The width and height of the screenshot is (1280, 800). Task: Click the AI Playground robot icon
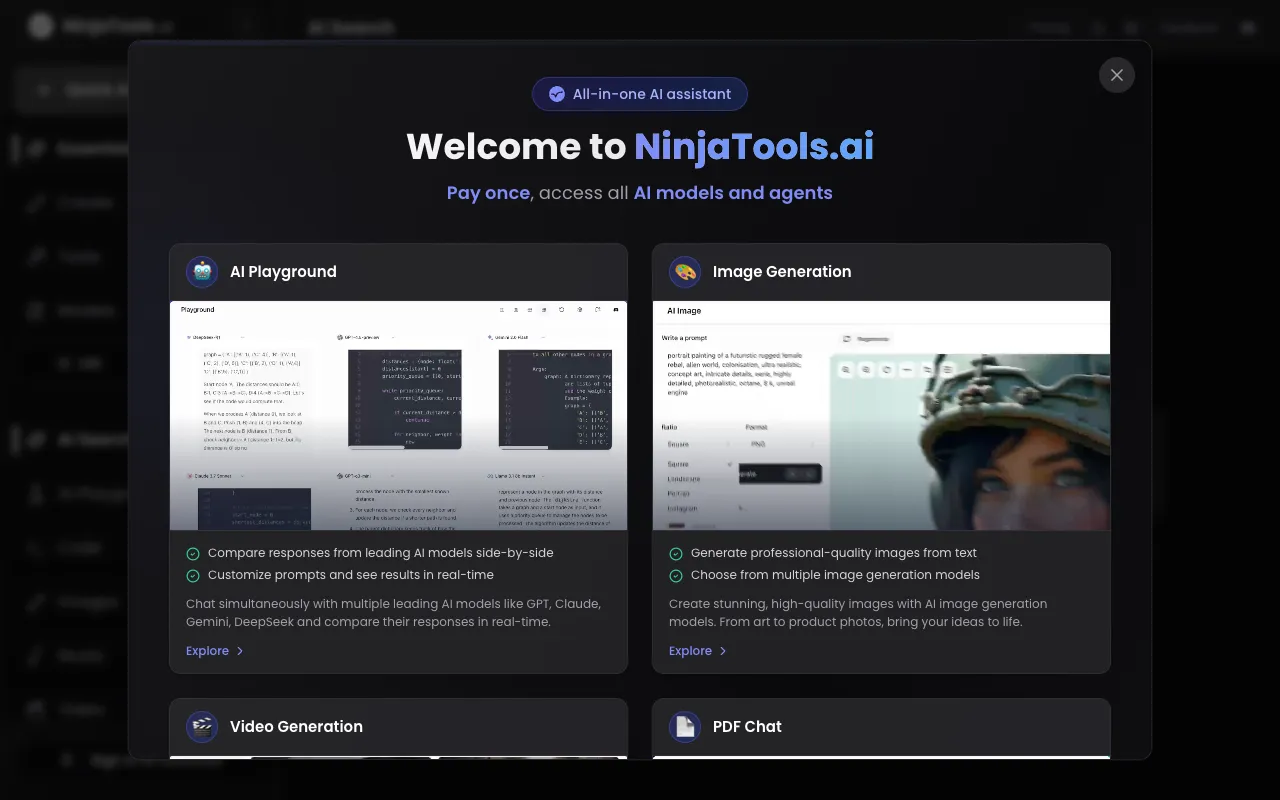pyautogui.click(x=202, y=272)
